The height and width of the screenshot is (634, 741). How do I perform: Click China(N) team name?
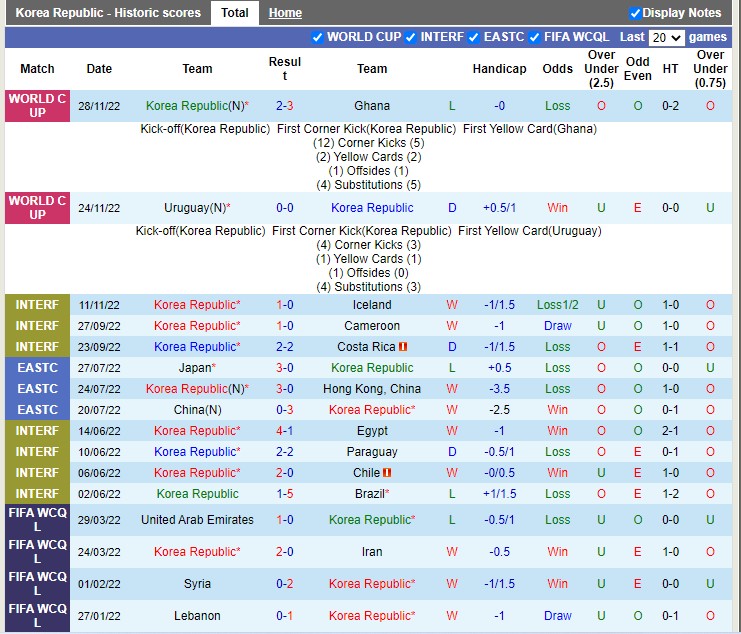pyautogui.click(x=197, y=410)
